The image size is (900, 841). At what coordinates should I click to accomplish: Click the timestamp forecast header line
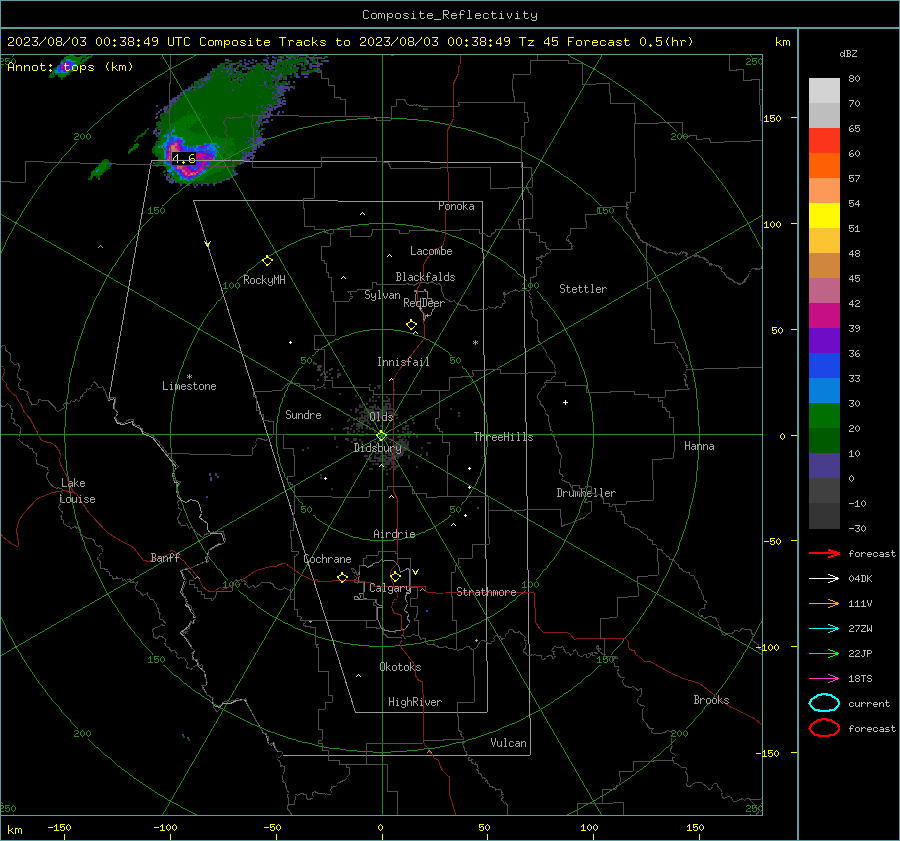[350, 42]
